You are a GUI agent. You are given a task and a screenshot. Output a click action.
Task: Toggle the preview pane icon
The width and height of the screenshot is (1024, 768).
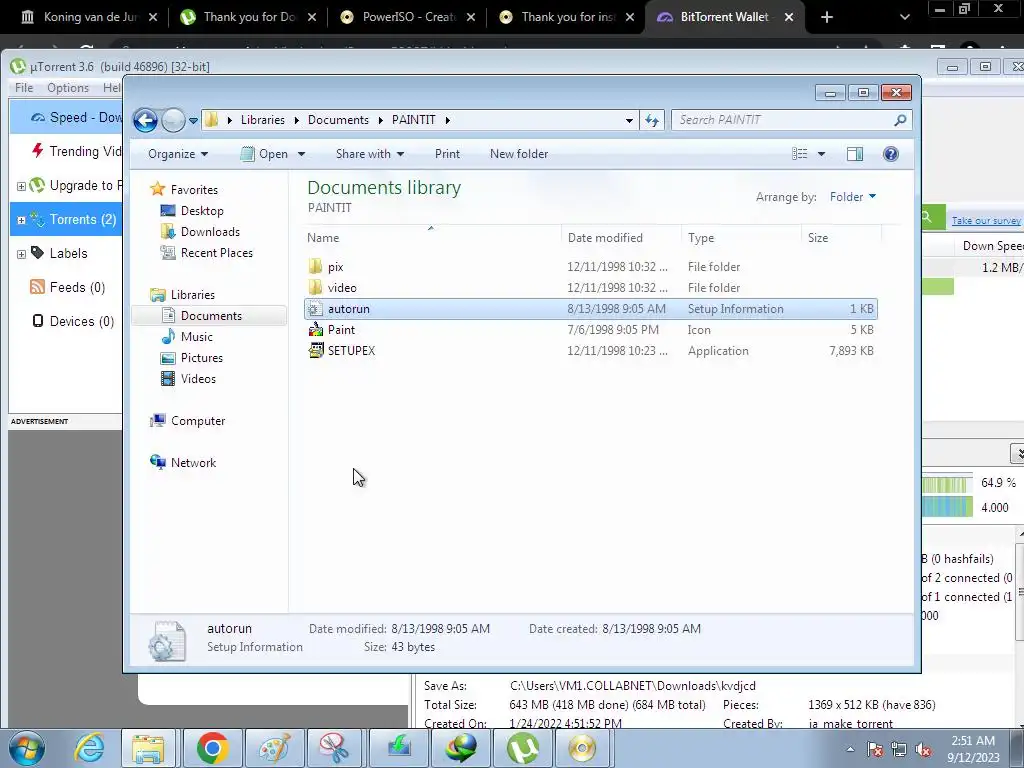(855, 154)
